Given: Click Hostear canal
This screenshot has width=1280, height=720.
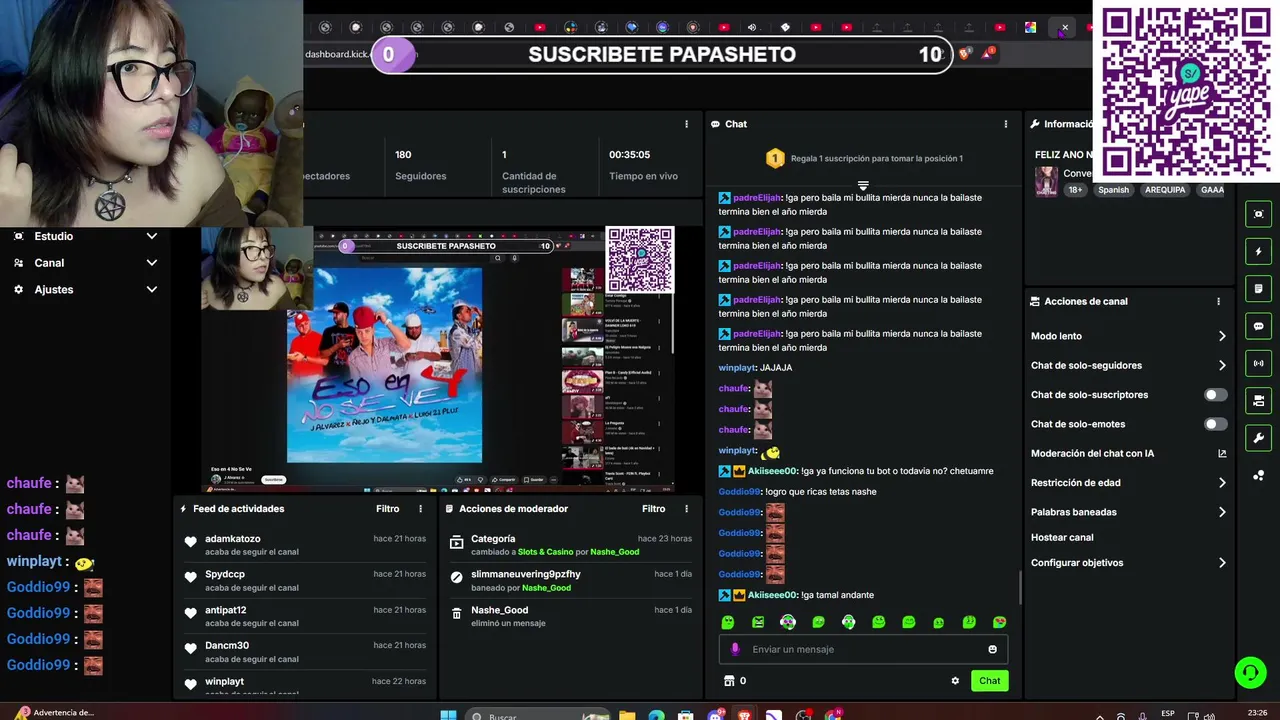Looking at the screenshot, I should pos(1062,537).
